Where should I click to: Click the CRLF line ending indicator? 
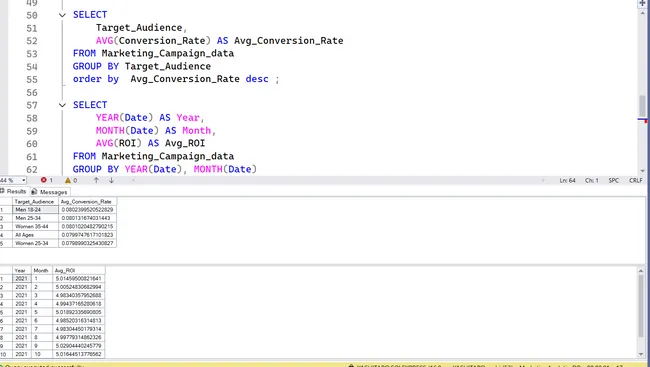click(635, 180)
